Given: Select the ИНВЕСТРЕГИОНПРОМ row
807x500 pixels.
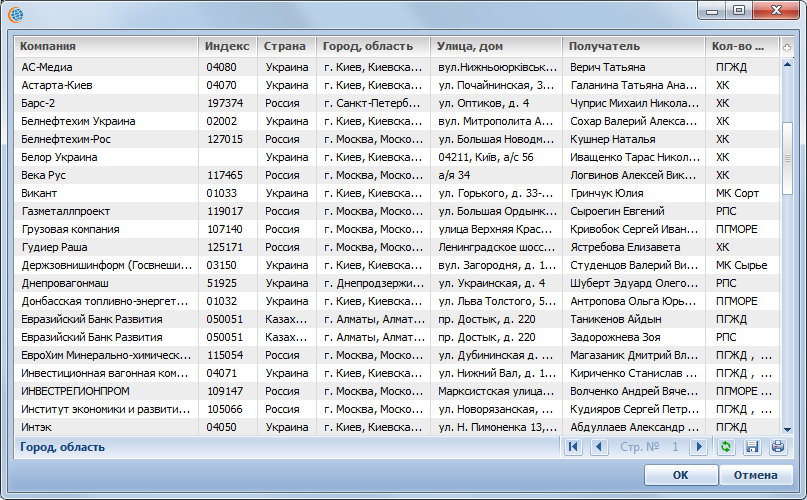Looking at the screenshot, I should tap(396, 391).
